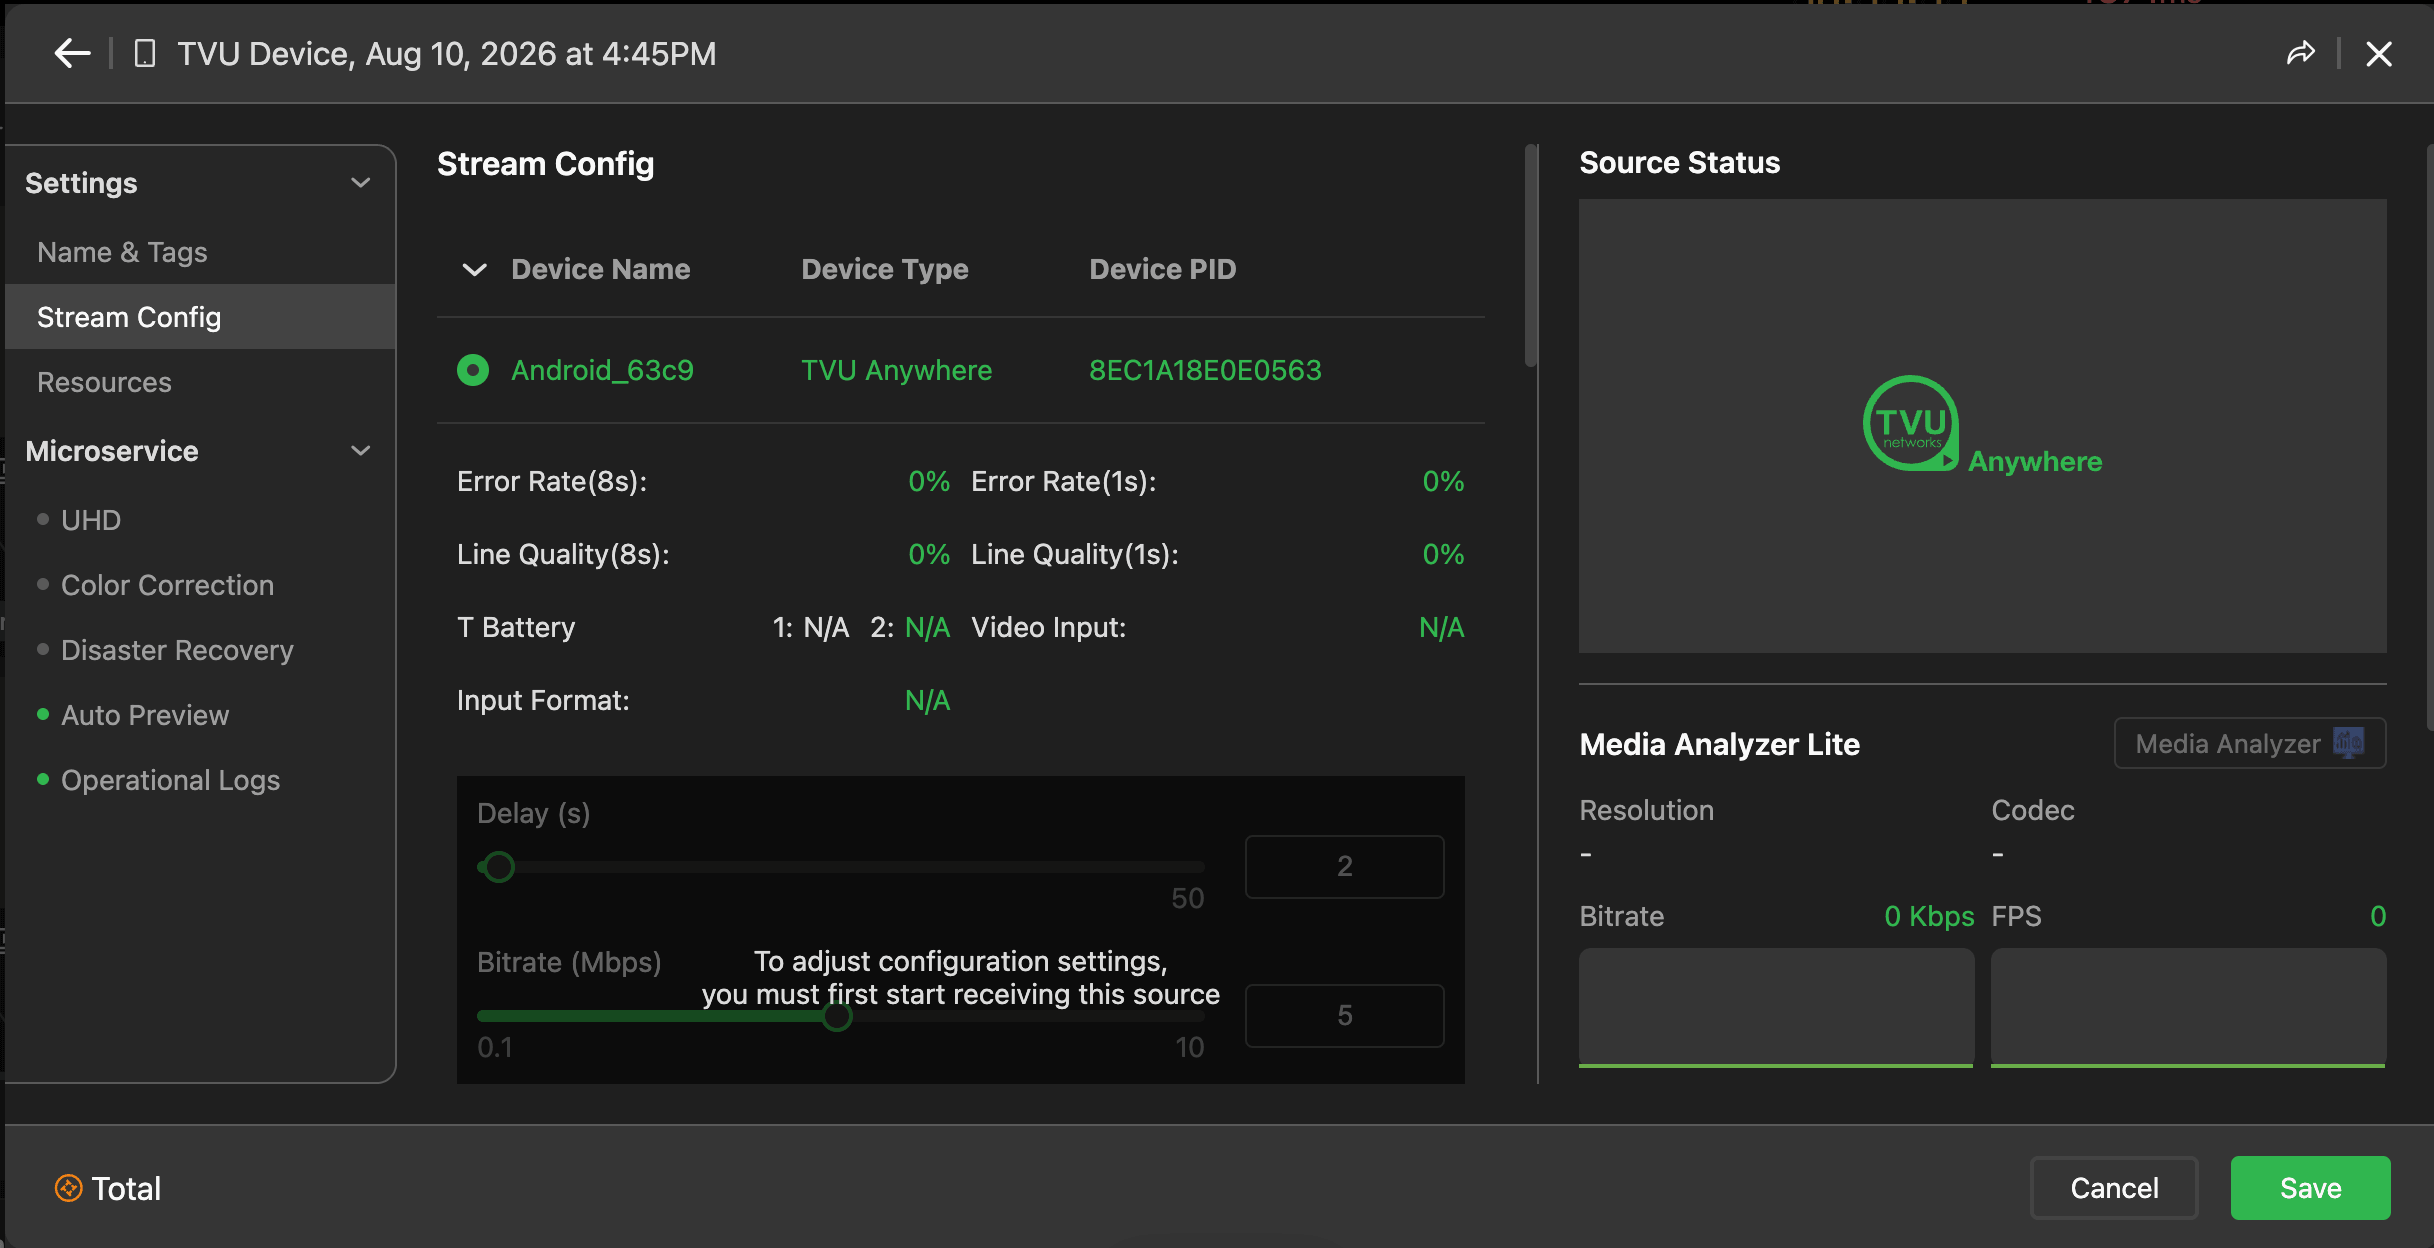Collapse the device list header chevron

[x=475, y=269]
